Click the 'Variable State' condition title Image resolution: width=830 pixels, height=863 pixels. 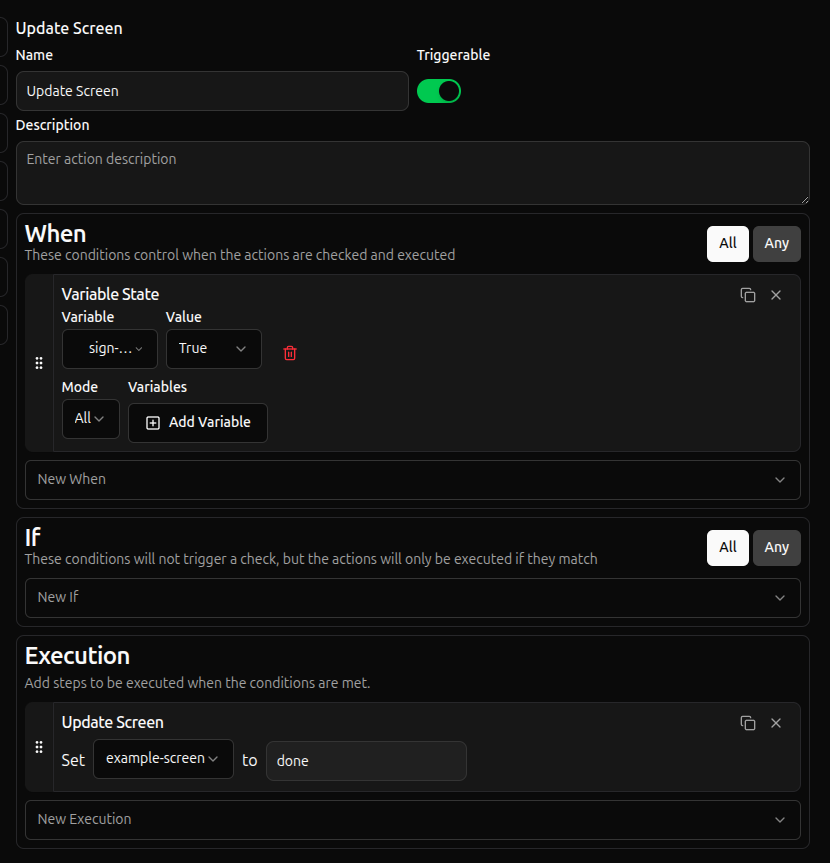point(110,294)
